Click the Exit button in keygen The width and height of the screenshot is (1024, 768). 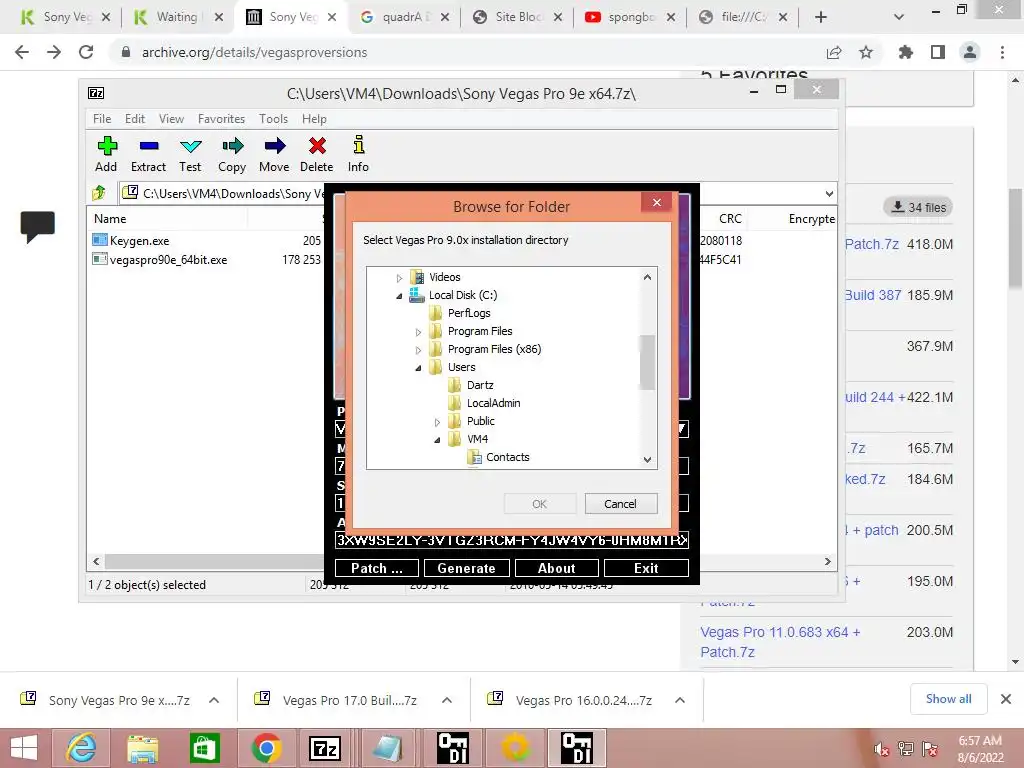[x=646, y=568]
